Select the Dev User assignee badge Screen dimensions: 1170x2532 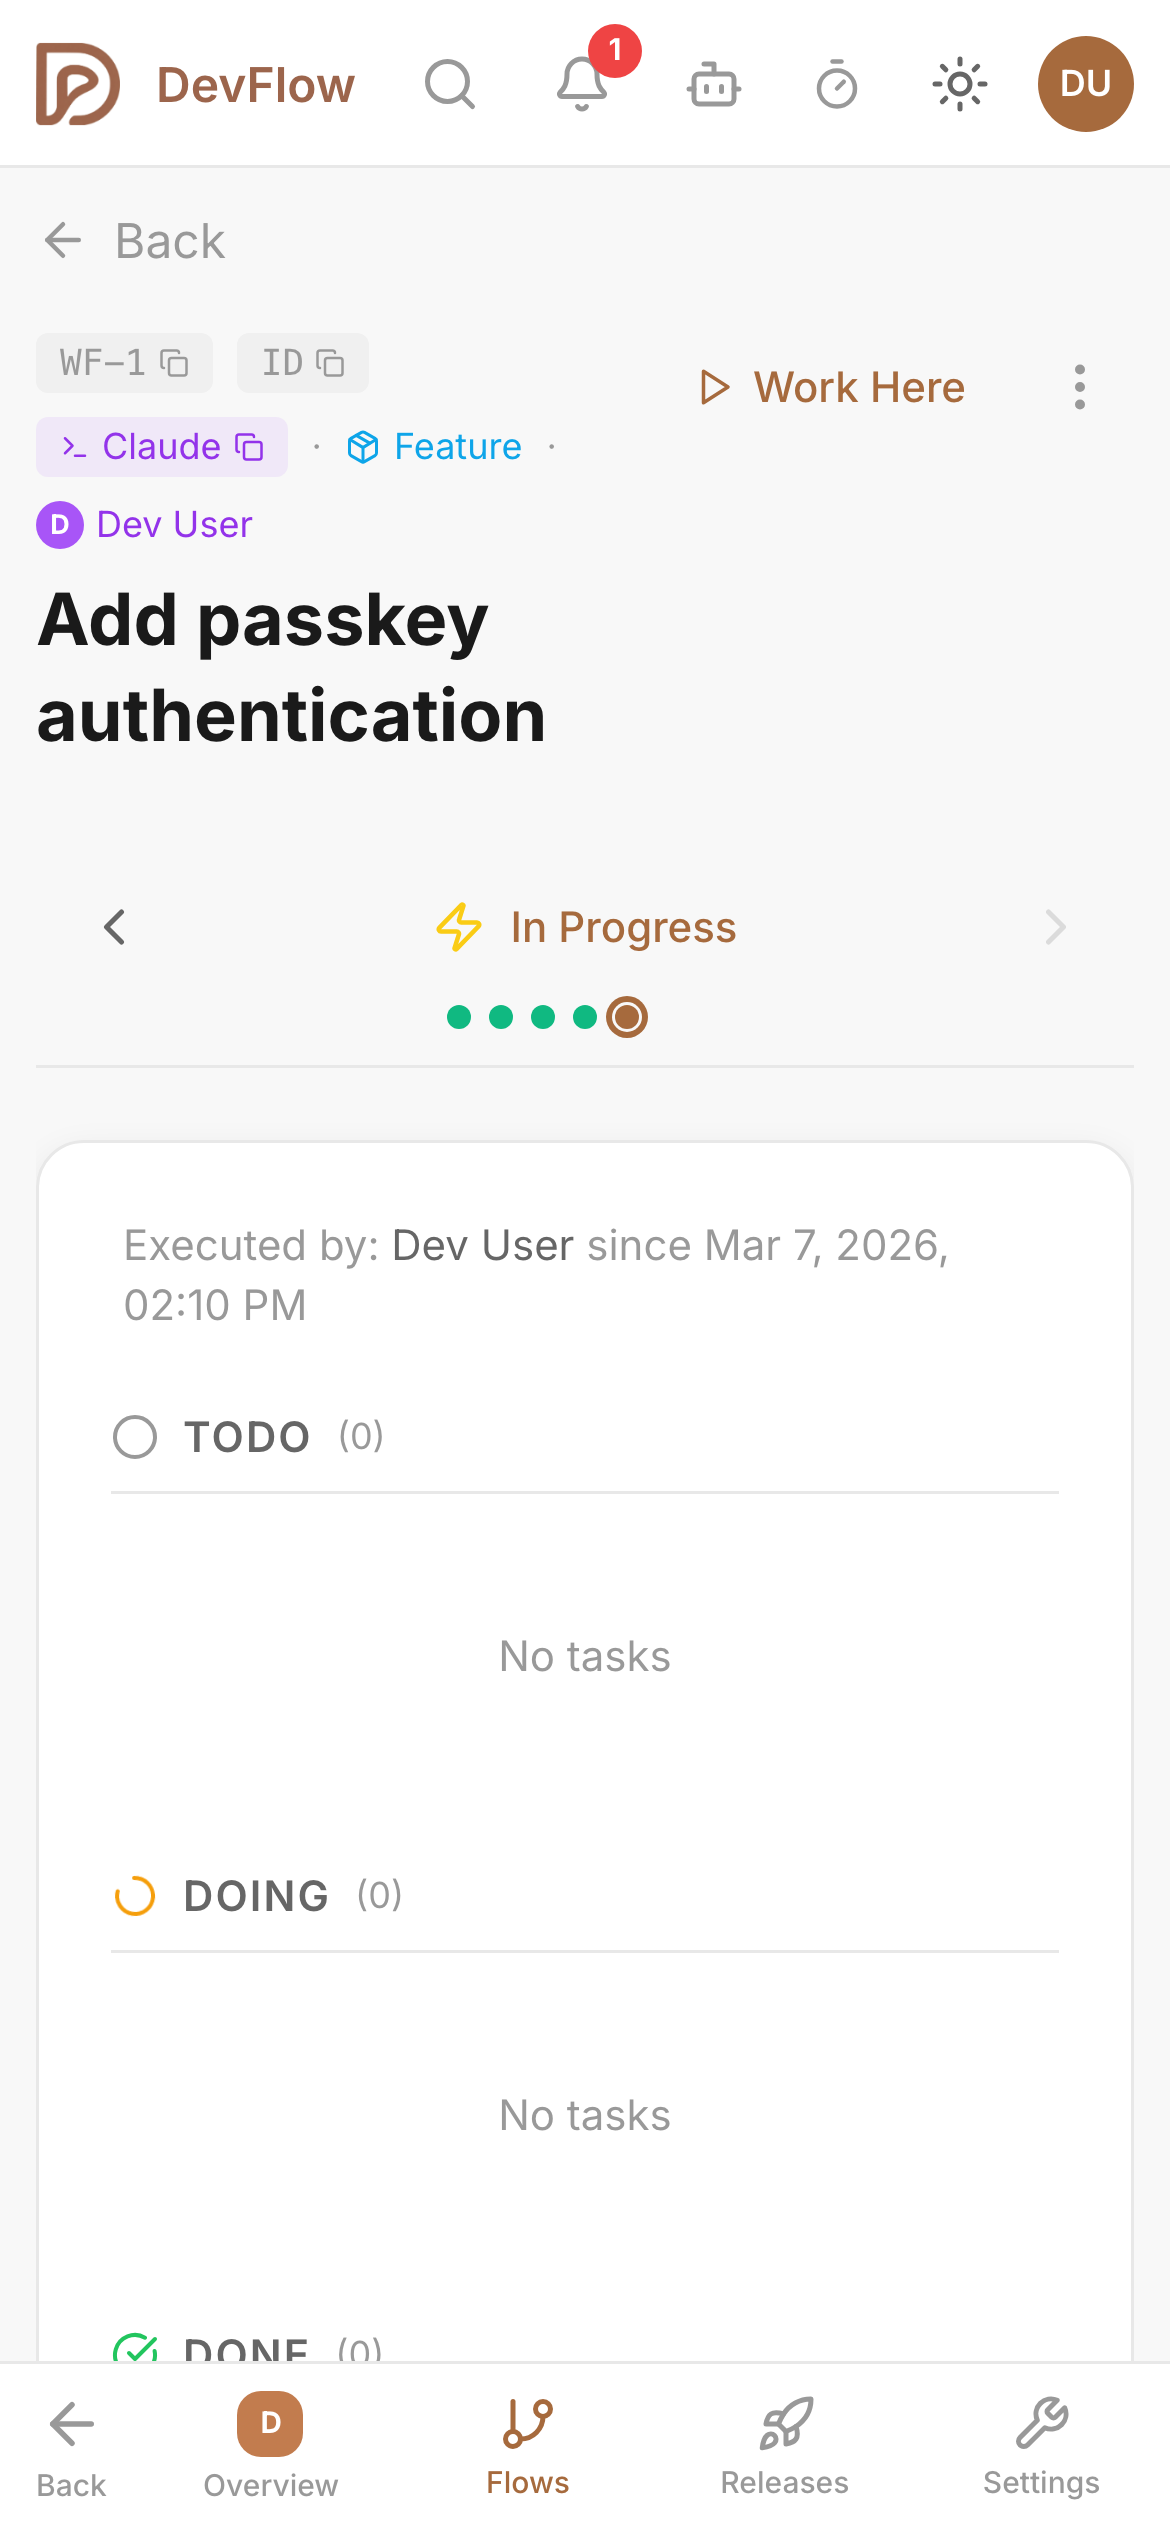pos(143,524)
